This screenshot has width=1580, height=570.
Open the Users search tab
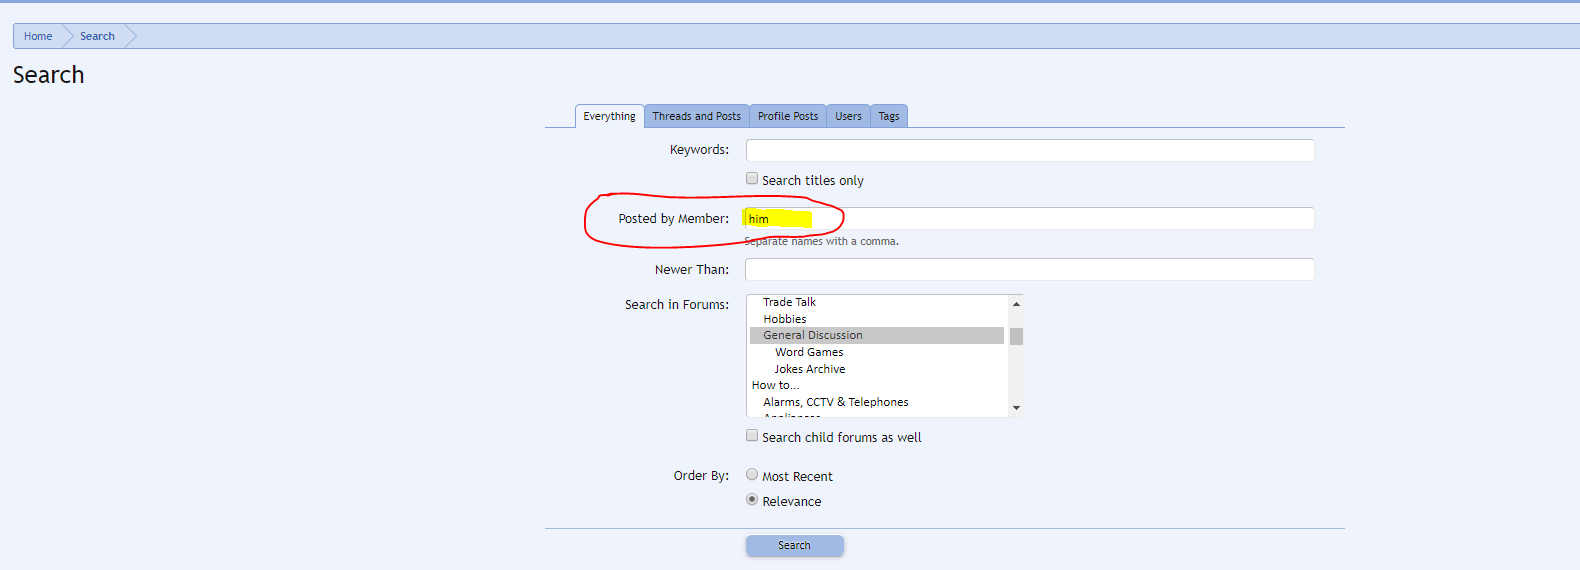click(848, 116)
